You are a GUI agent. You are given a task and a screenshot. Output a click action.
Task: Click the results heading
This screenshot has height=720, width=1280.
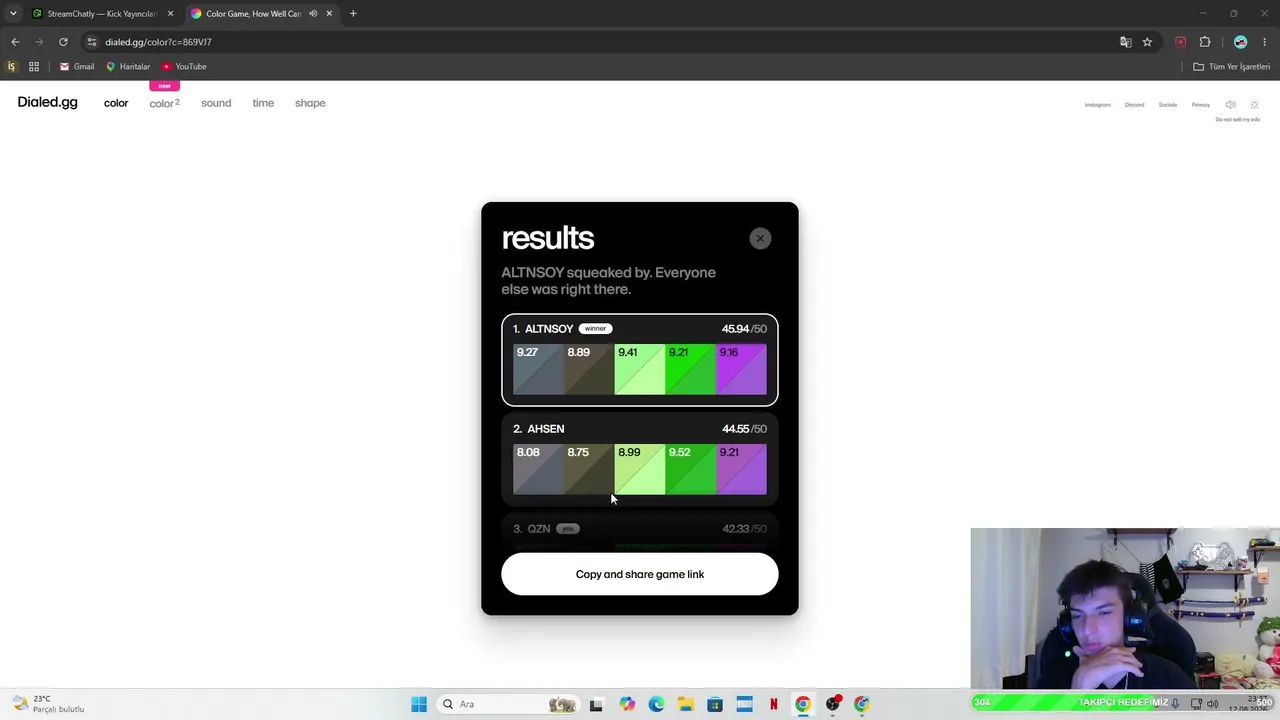[x=548, y=238]
